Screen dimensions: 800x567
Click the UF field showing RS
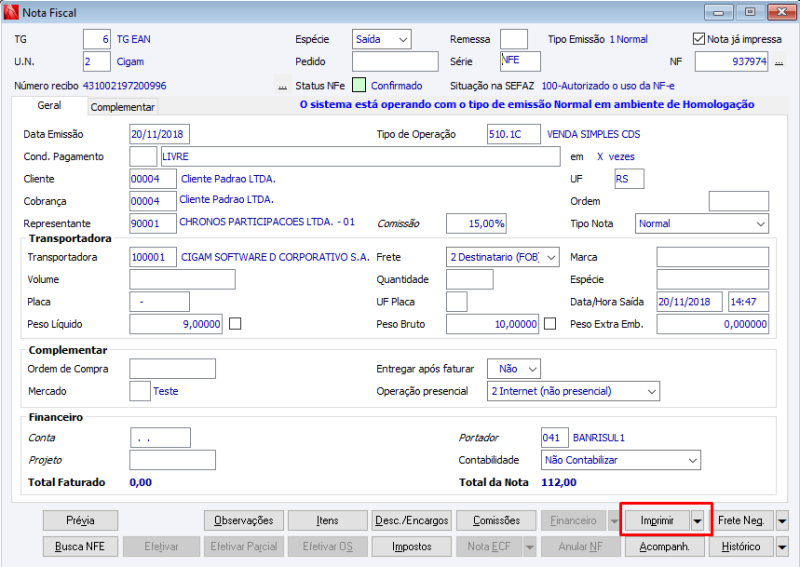coord(629,179)
